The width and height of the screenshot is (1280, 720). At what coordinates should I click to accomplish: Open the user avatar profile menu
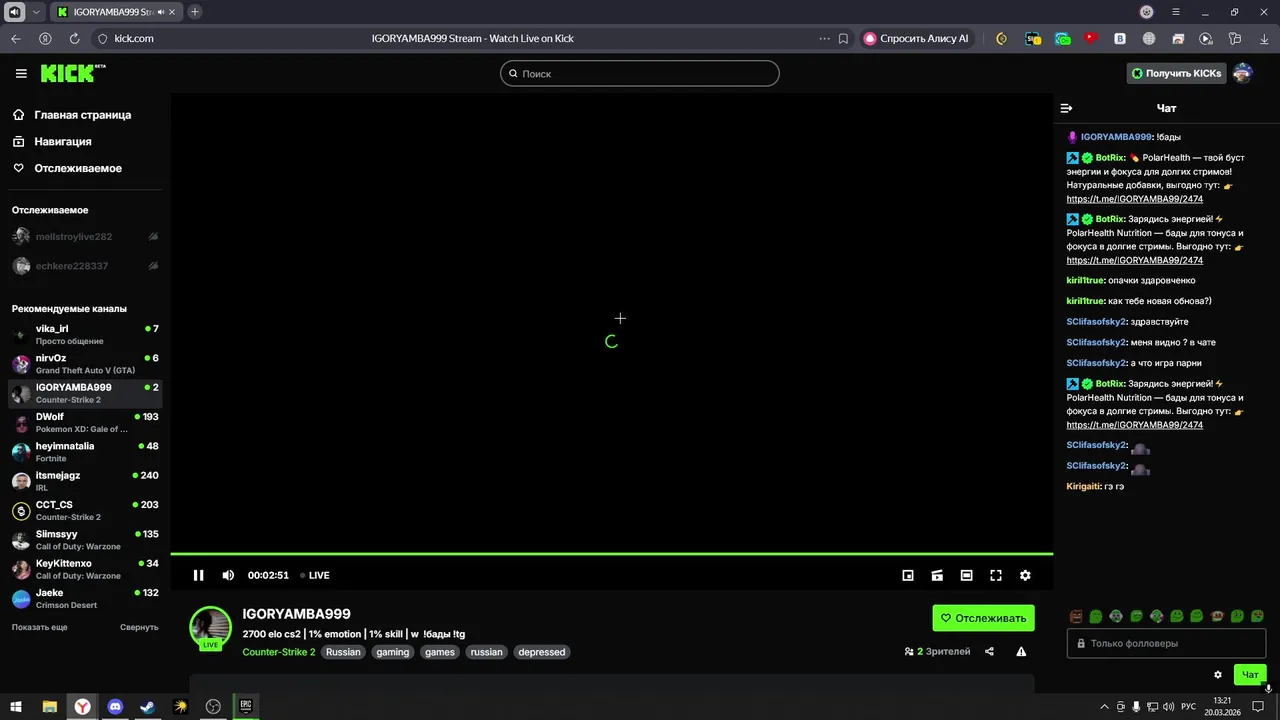pyautogui.click(x=1243, y=73)
